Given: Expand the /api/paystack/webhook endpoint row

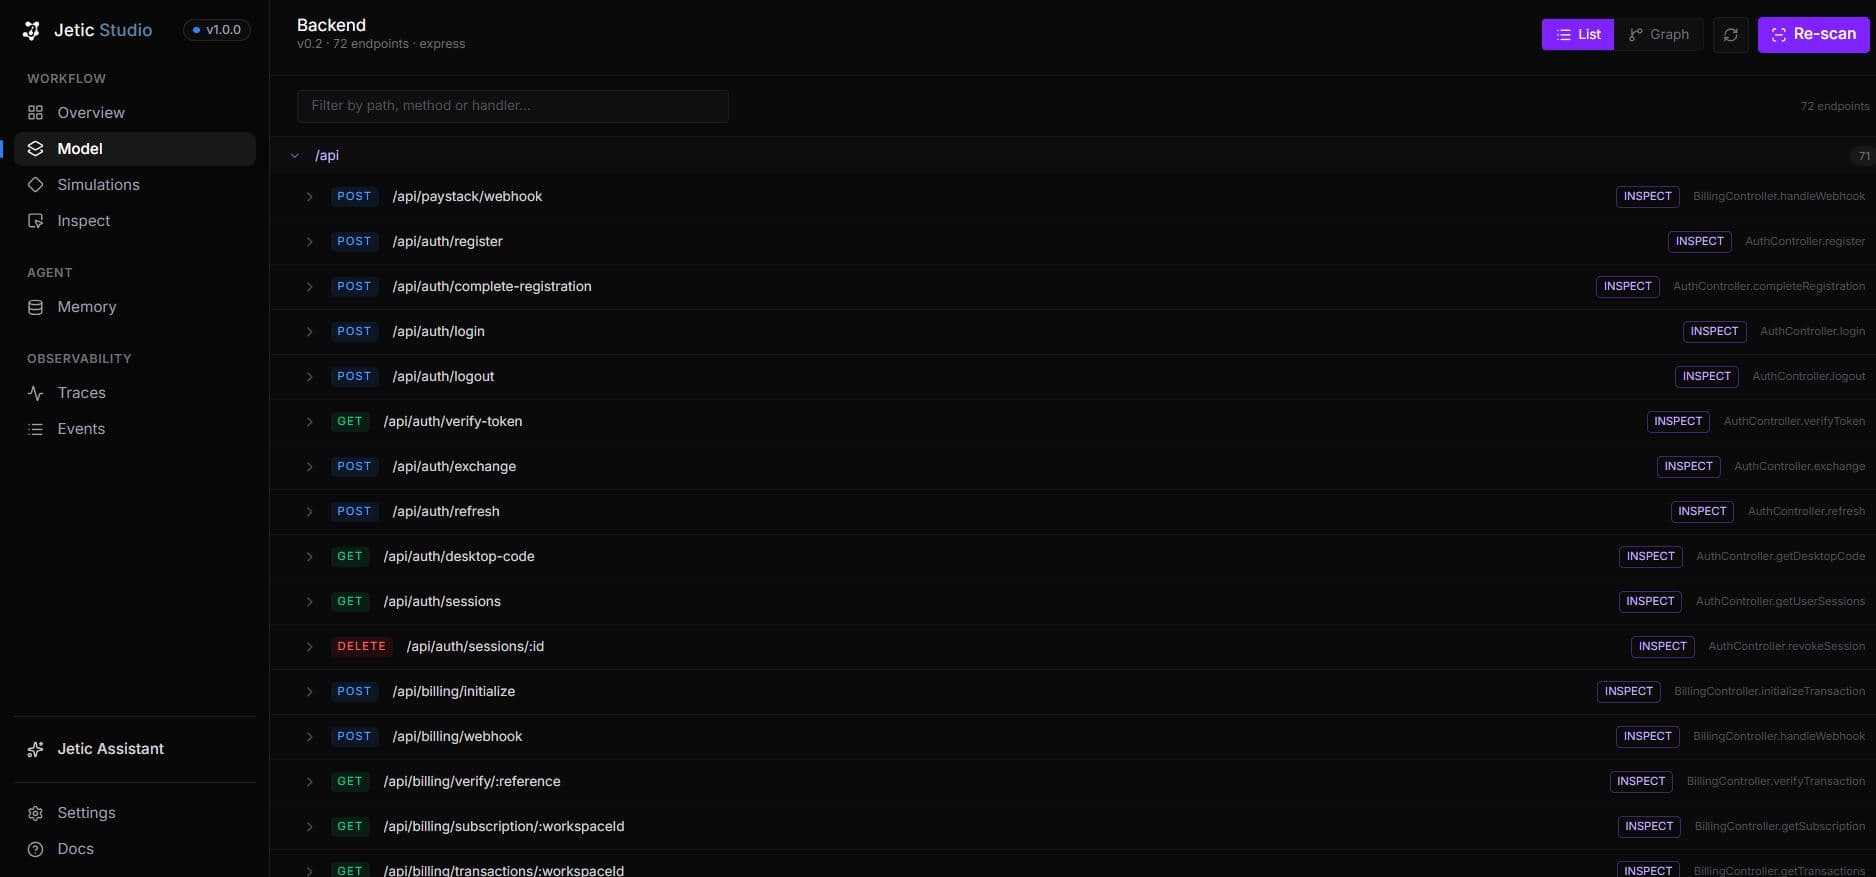Looking at the screenshot, I should pyautogui.click(x=310, y=197).
